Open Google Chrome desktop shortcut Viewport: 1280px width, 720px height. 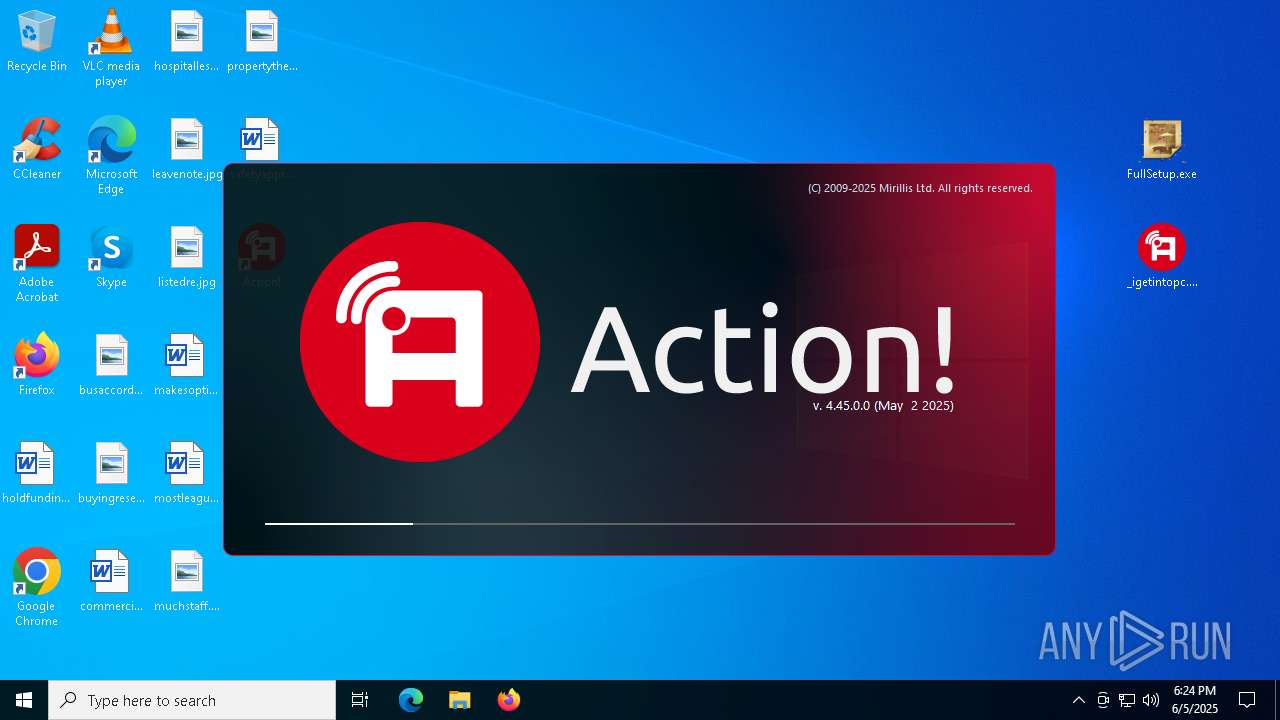click(x=37, y=587)
